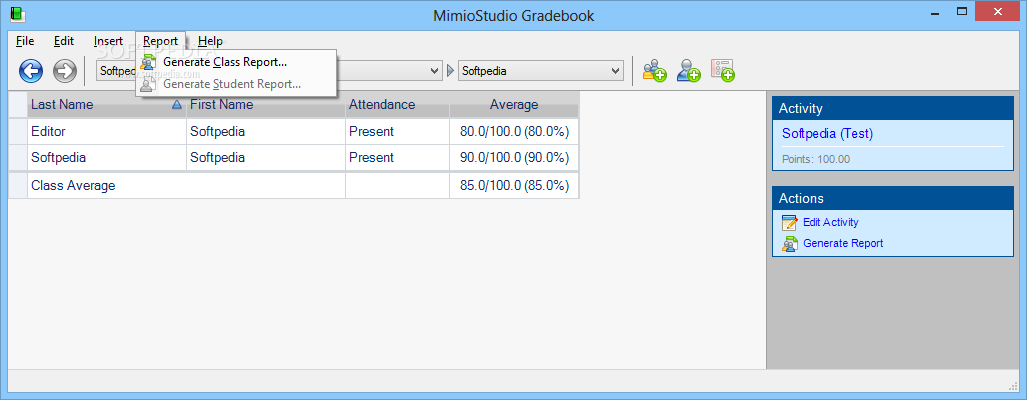Click the Generate Report link
The height and width of the screenshot is (400, 1027).
843,244
